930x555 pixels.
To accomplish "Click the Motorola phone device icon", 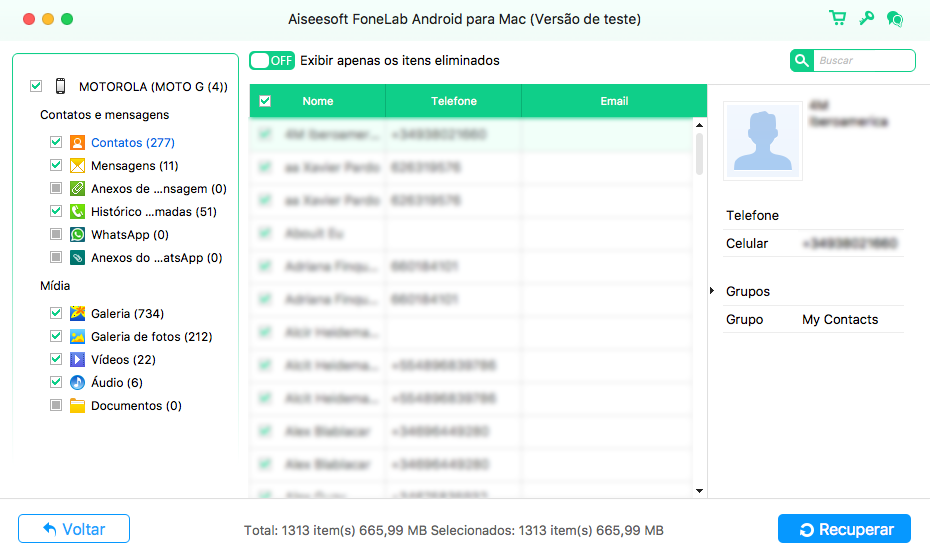I will pos(60,87).
